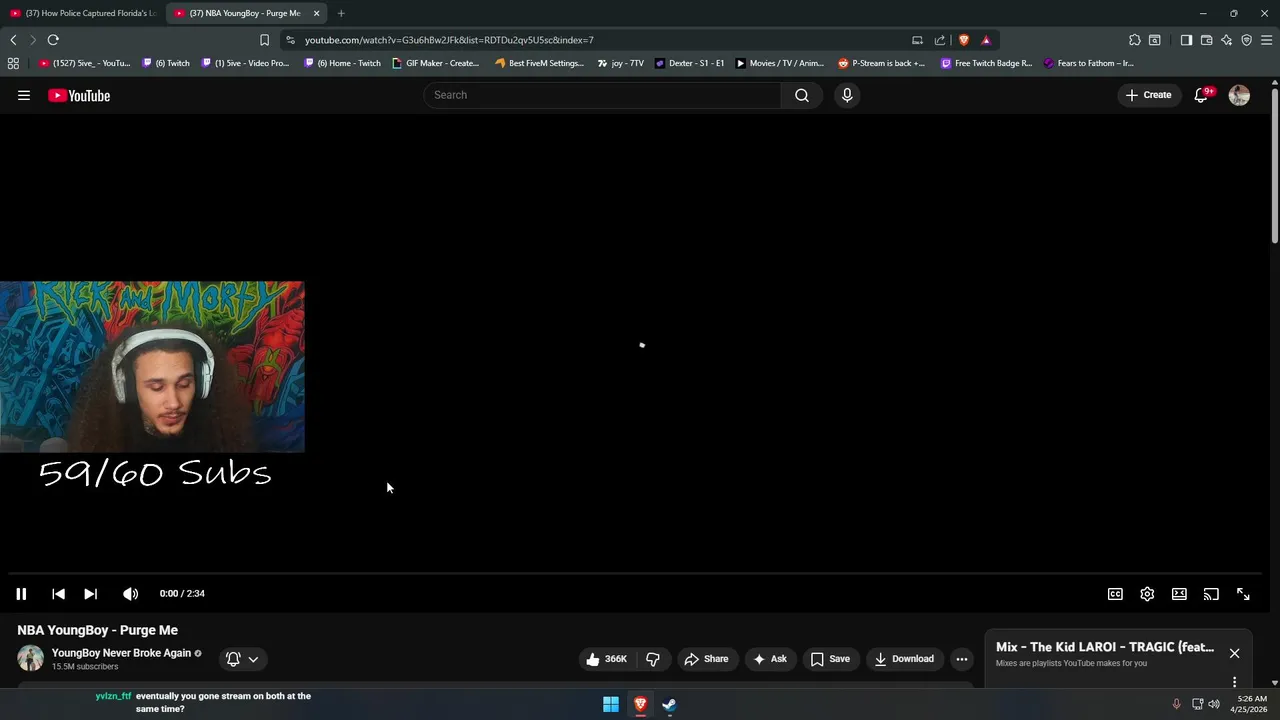Expand the subscription notification bell dropdown
The height and width of the screenshot is (720, 1280).
click(x=242, y=659)
